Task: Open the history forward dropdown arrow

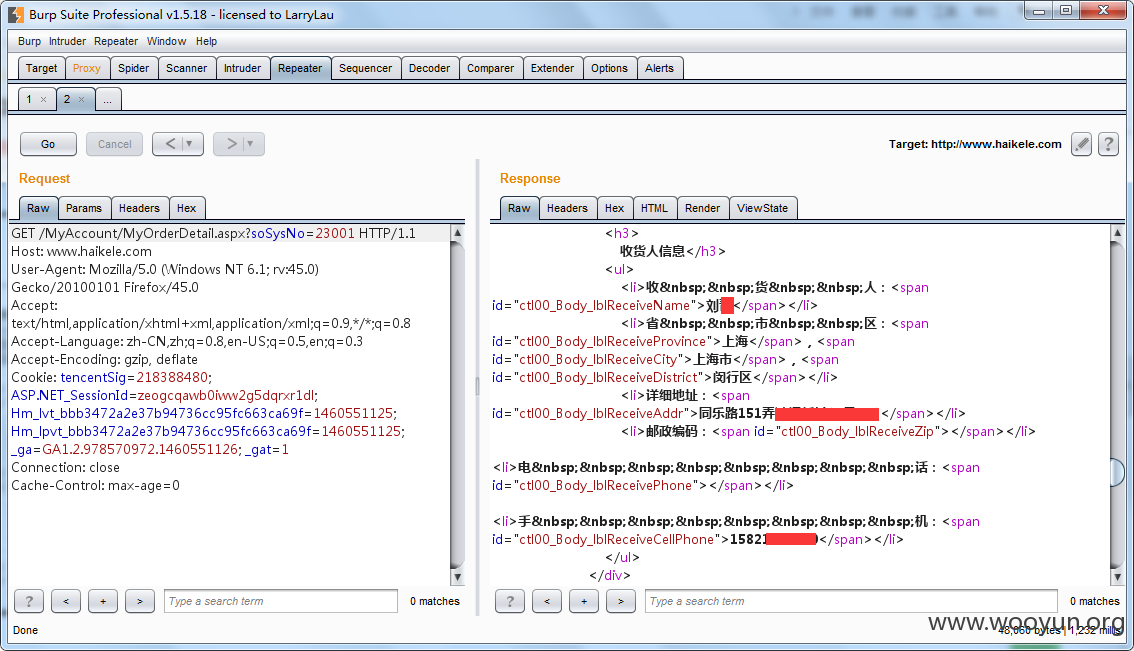Action: click(250, 144)
